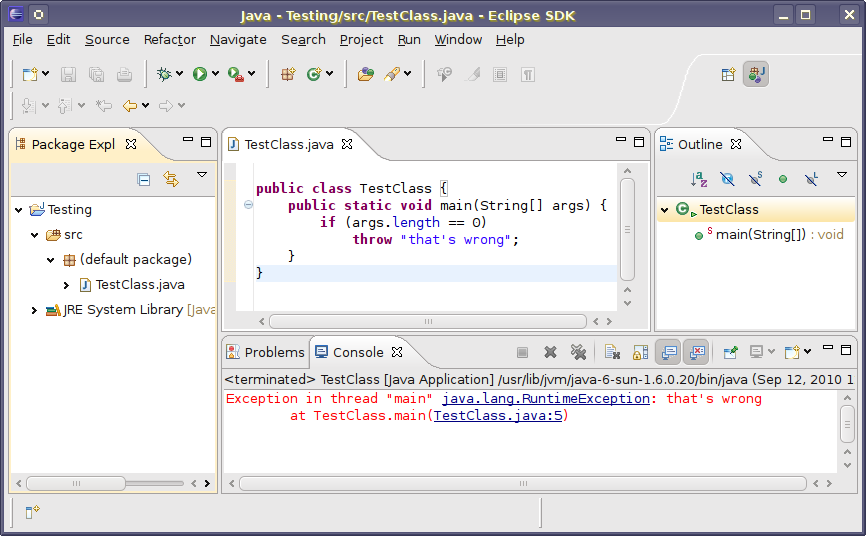Image resolution: width=866 pixels, height=536 pixels.
Task: Click the Clear Console icon
Action: tap(613, 352)
